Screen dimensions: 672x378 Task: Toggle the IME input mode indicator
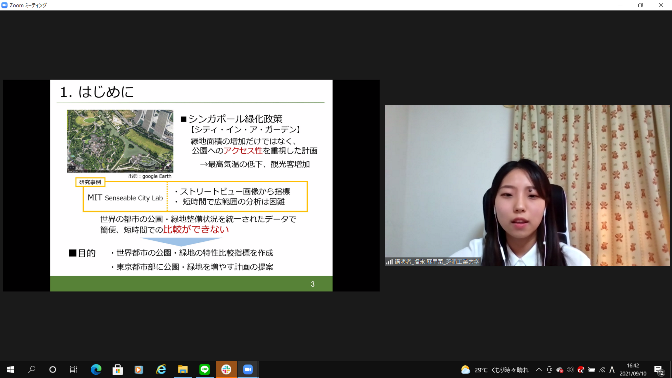612,369
